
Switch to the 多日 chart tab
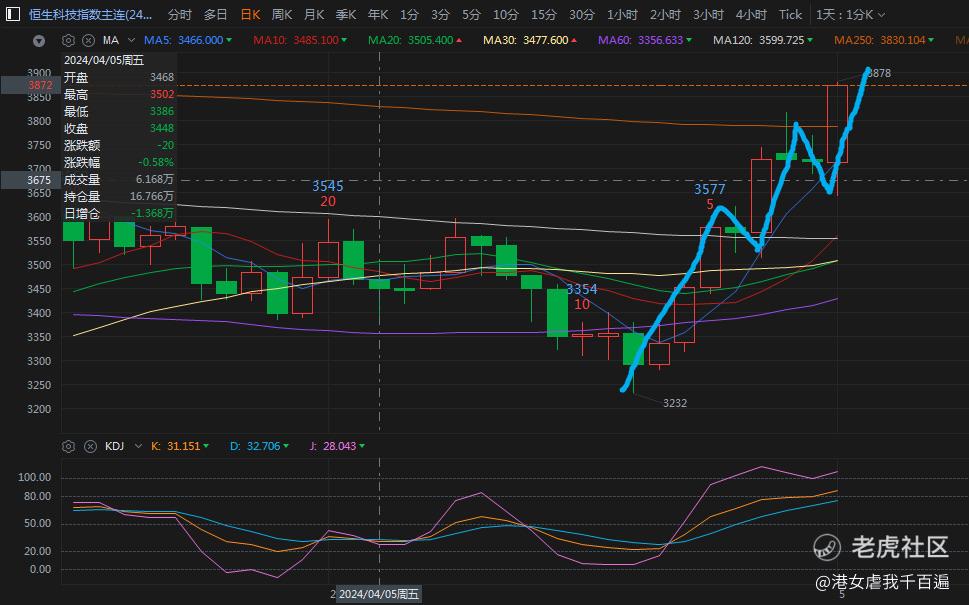pyautogui.click(x=215, y=14)
